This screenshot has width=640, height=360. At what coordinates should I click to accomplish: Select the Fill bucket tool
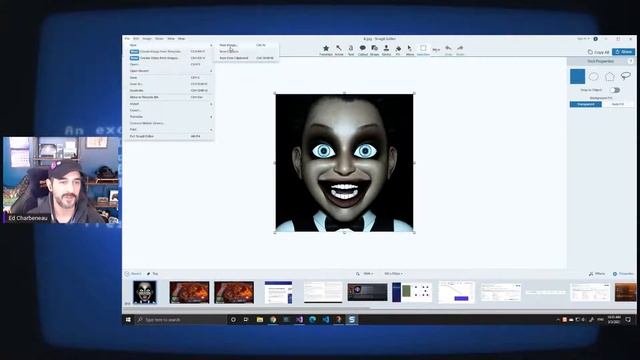point(398,50)
